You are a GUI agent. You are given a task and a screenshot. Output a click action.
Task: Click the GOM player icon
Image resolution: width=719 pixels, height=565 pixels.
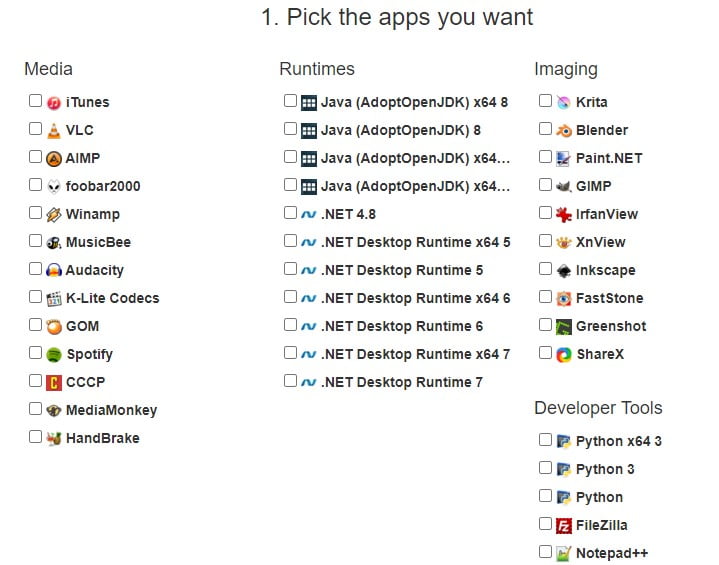point(54,327)
